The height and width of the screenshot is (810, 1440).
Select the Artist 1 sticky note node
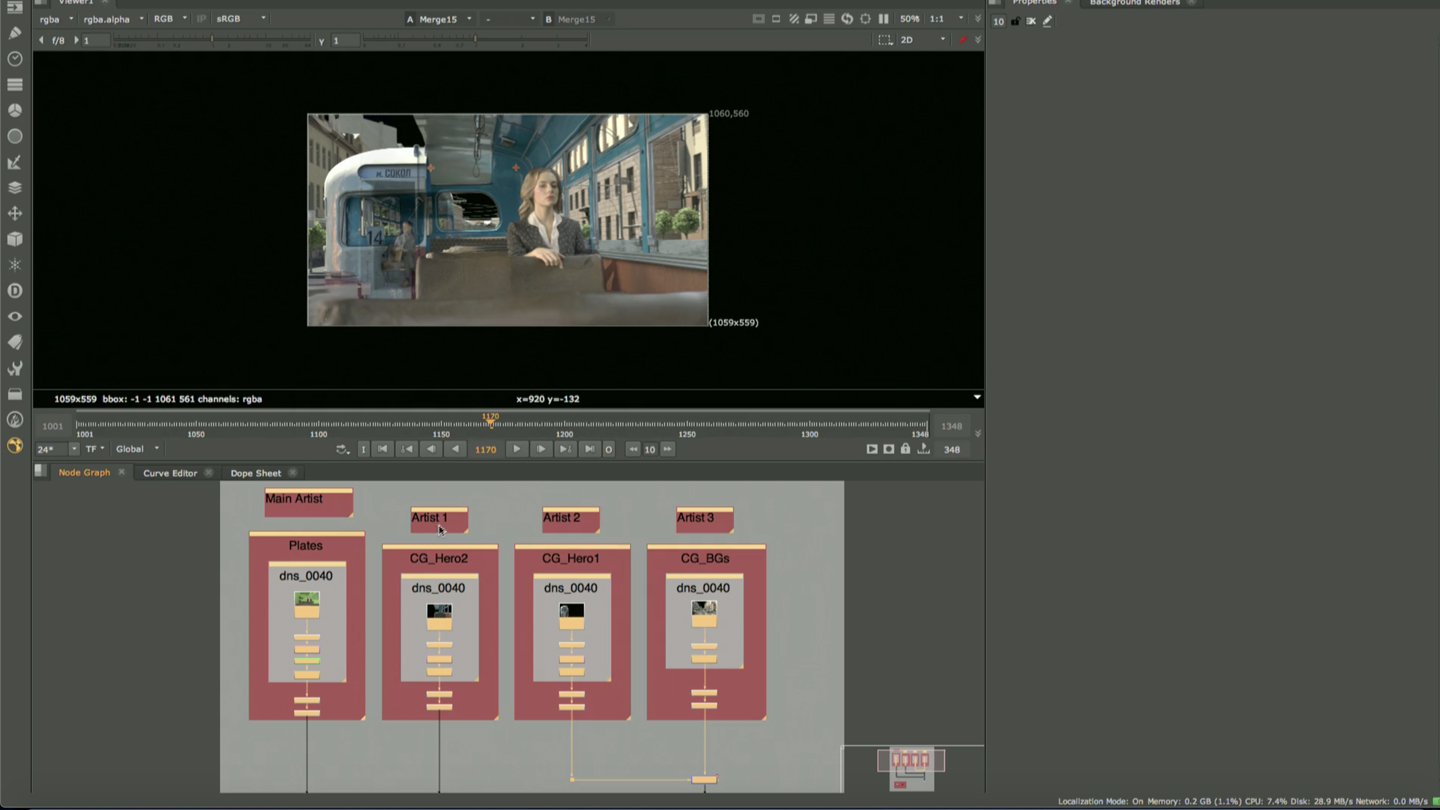[x=439, y=520]
